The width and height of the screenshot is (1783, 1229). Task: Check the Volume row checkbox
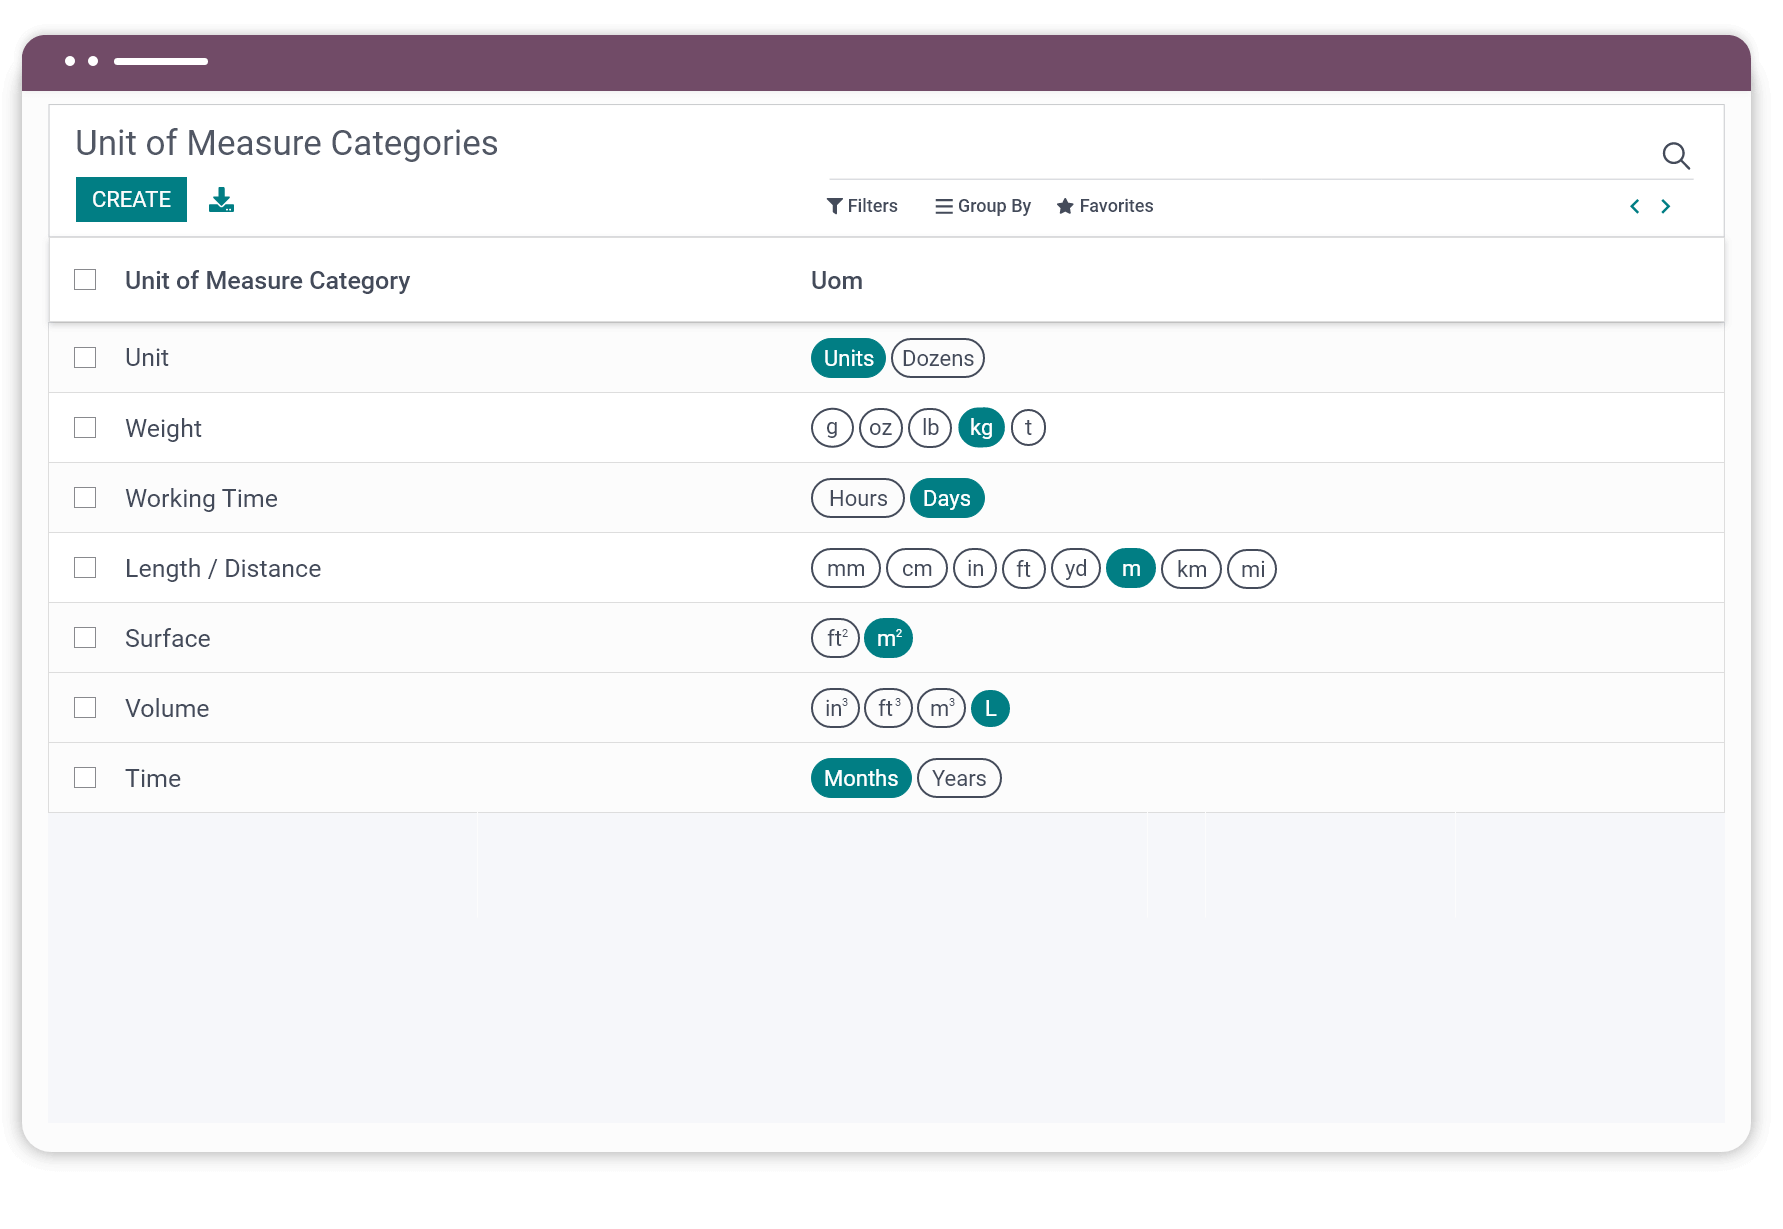click(x=85, y=707)
